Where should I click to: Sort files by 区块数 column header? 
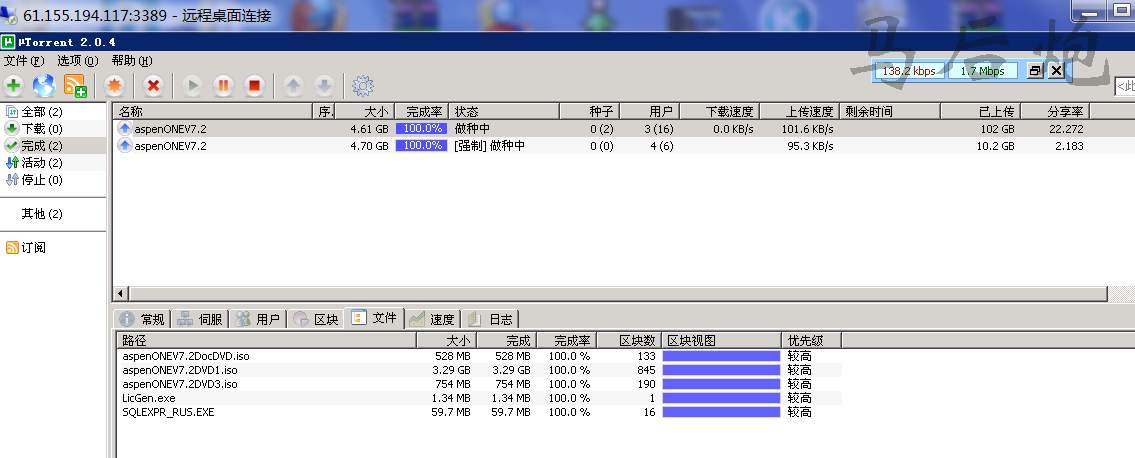(x=628, y=341)
